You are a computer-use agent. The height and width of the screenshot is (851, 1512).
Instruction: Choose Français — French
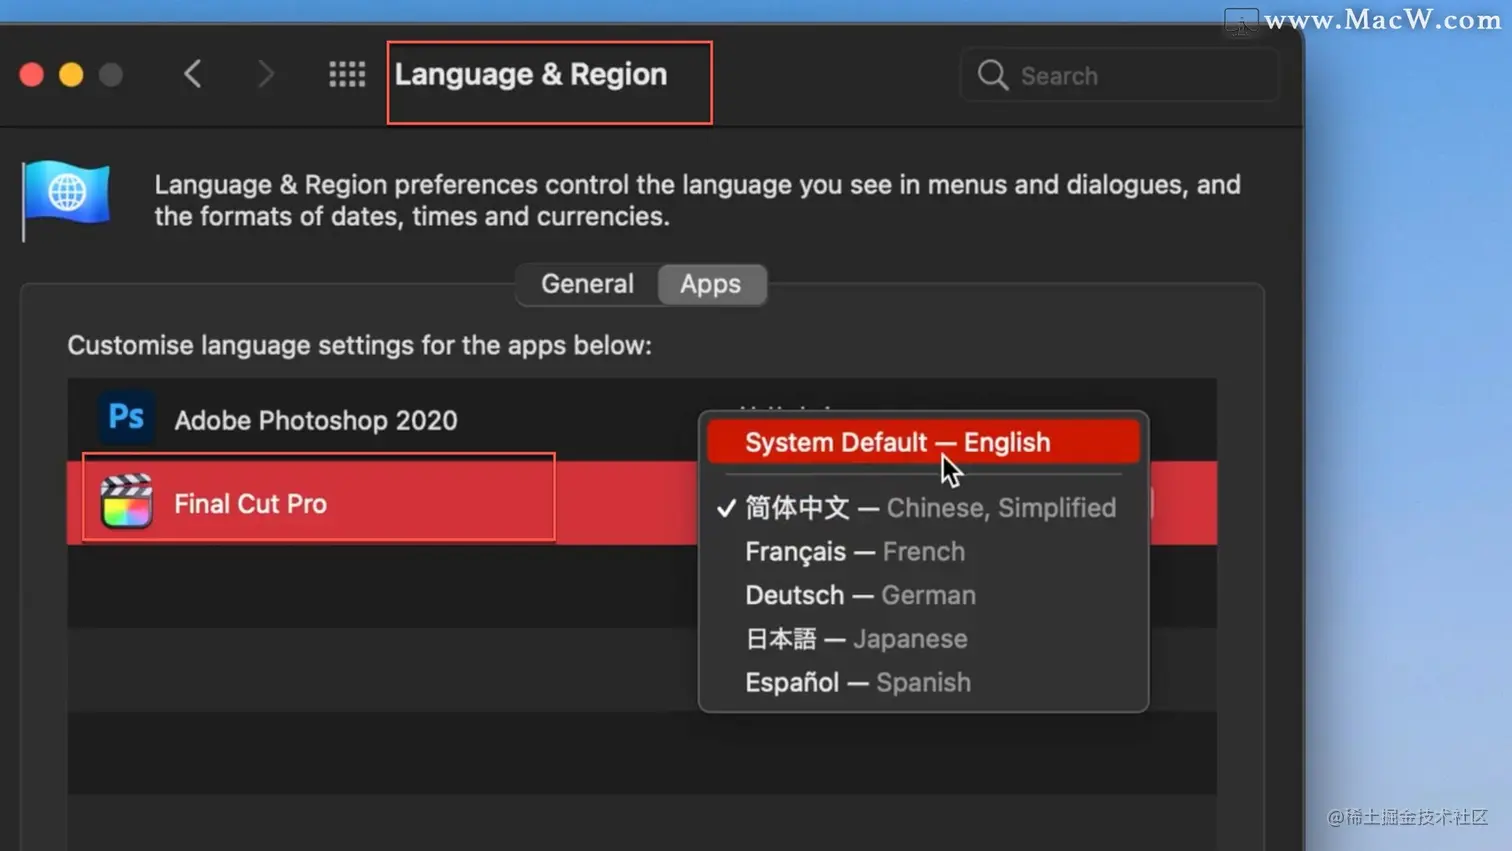(x=923, y=552)
